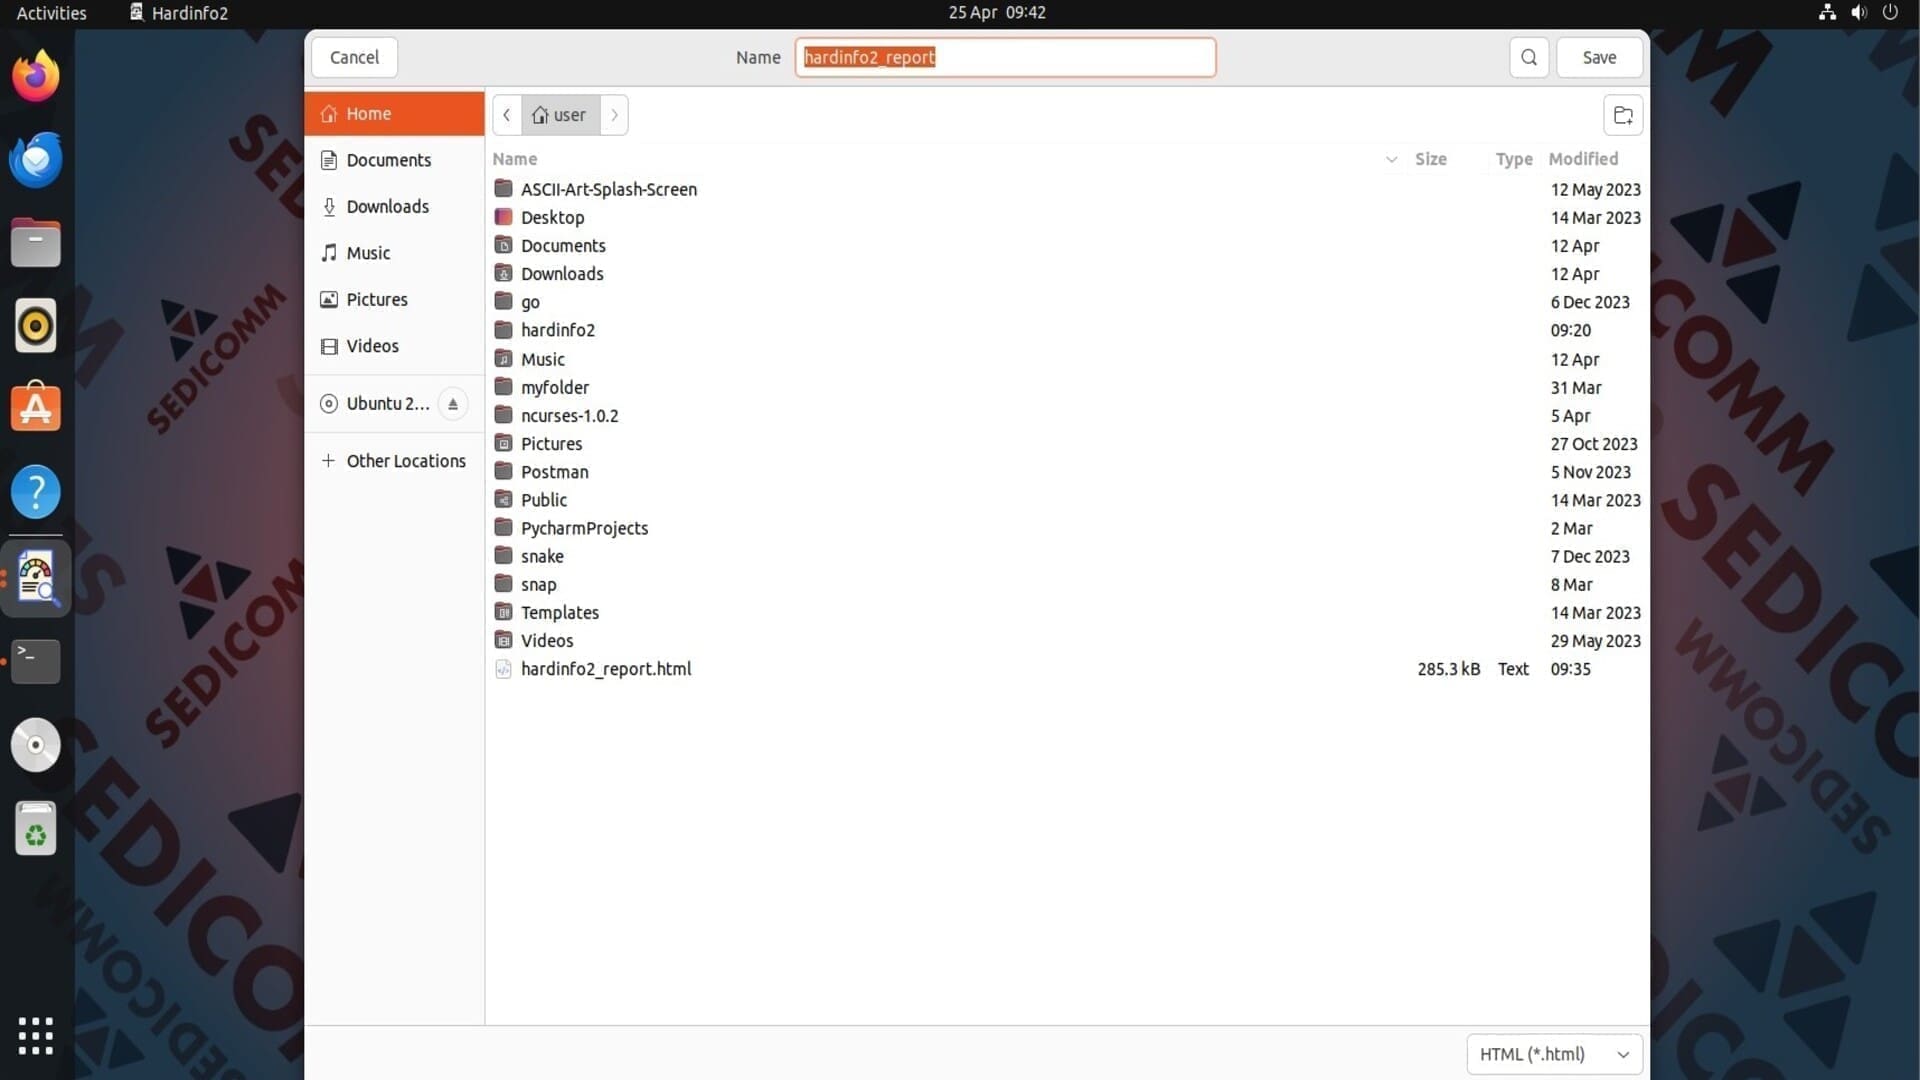Viewport: 1920px width, 1080px height.
Task: Click the Cancel button
Action: 354,57
